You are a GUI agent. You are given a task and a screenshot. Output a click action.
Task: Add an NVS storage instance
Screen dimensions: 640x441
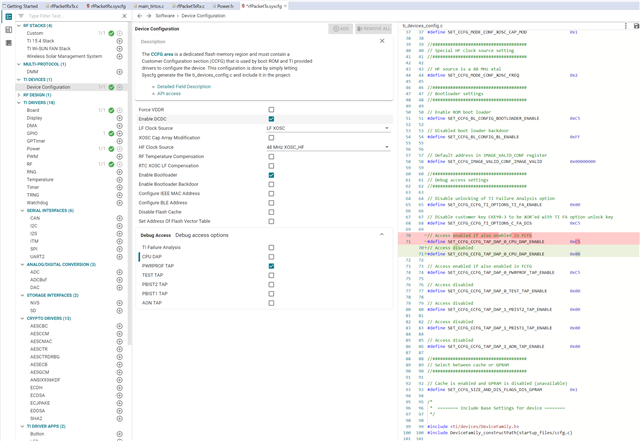pyautogui.click(x=120, y=303)
